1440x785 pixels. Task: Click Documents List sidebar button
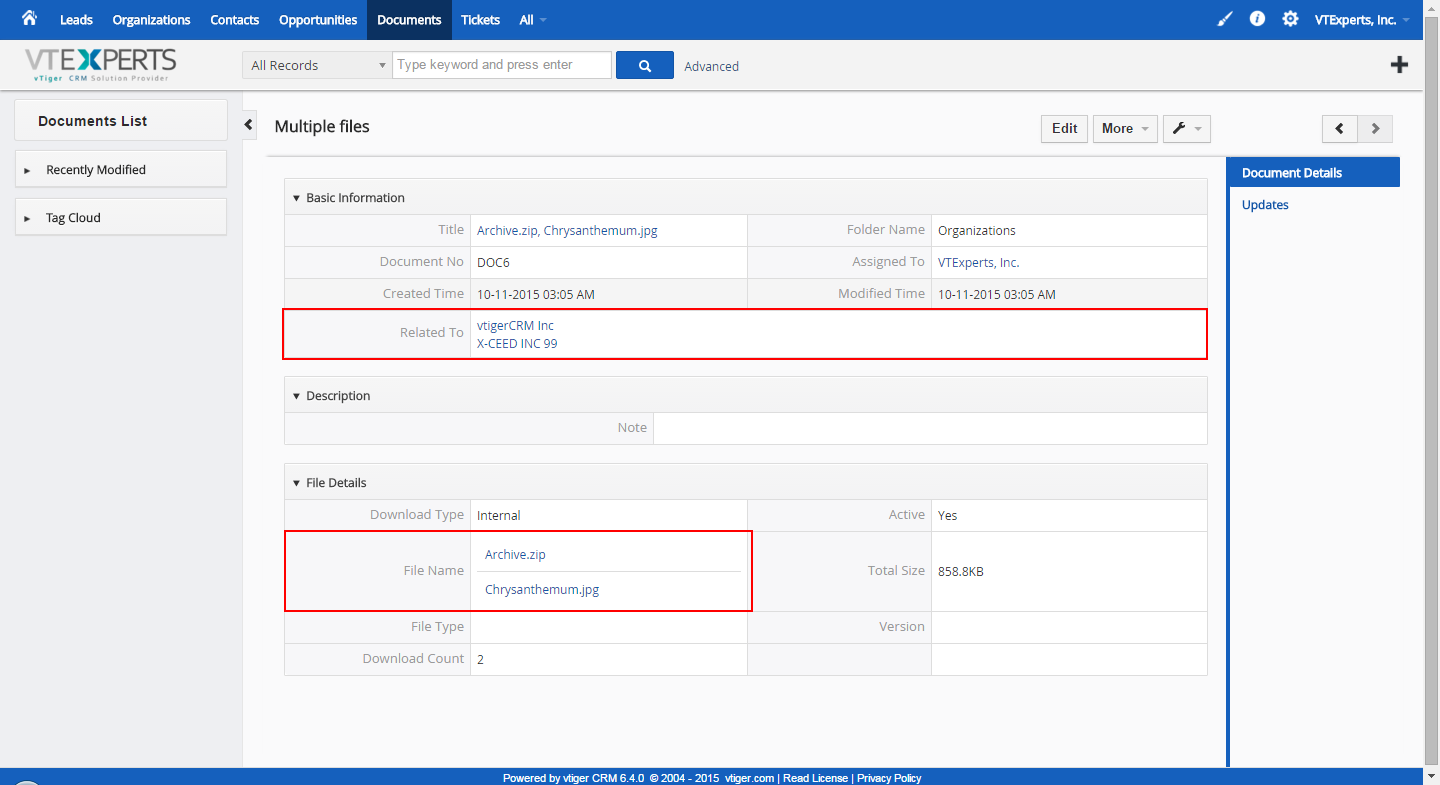(x=121, y=120)
